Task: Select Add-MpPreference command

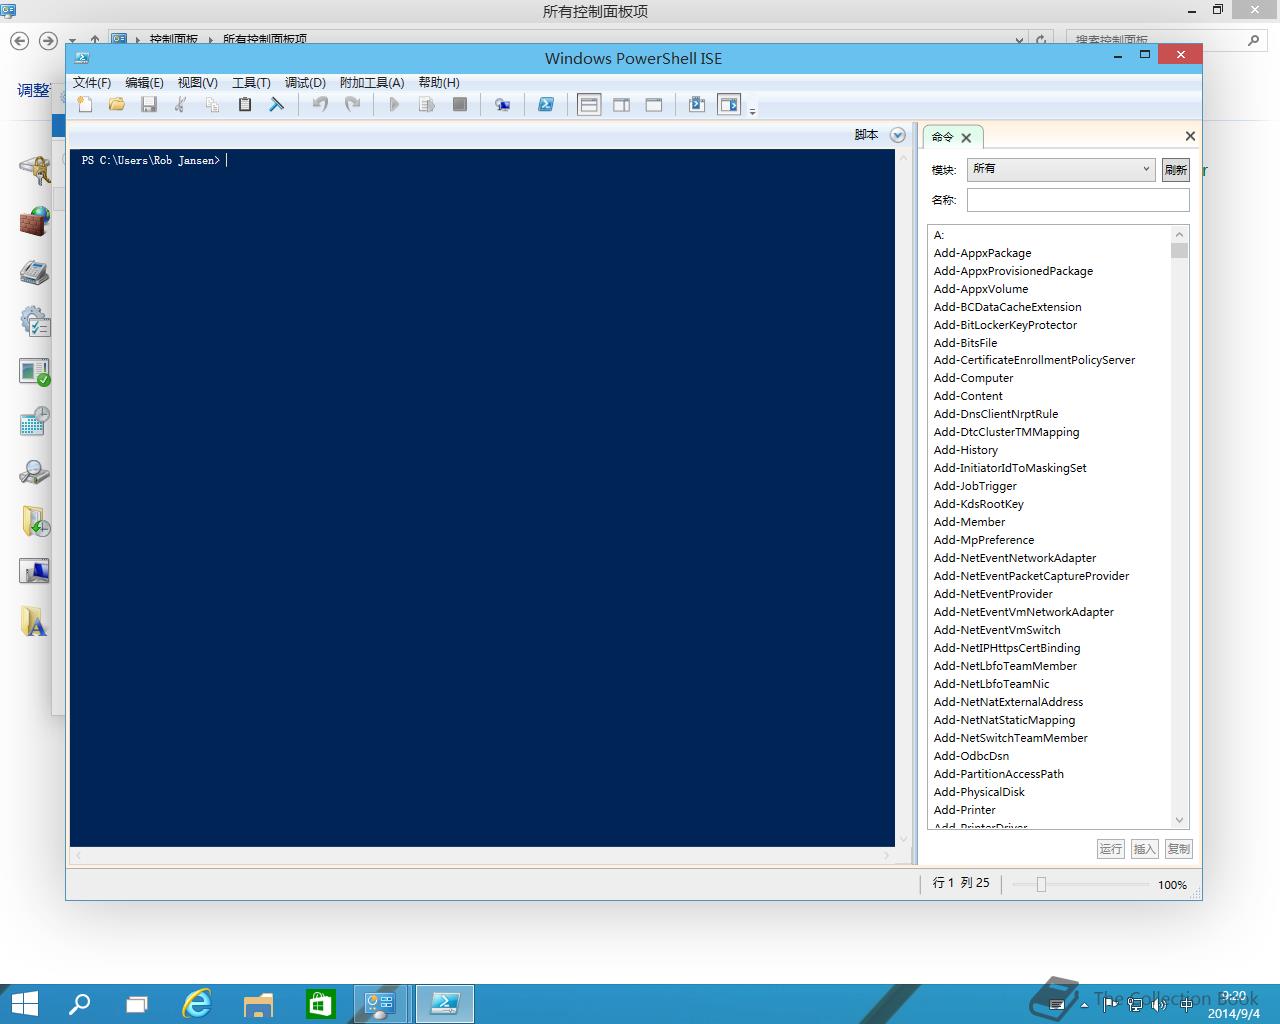Action: [x=984, y=540]
